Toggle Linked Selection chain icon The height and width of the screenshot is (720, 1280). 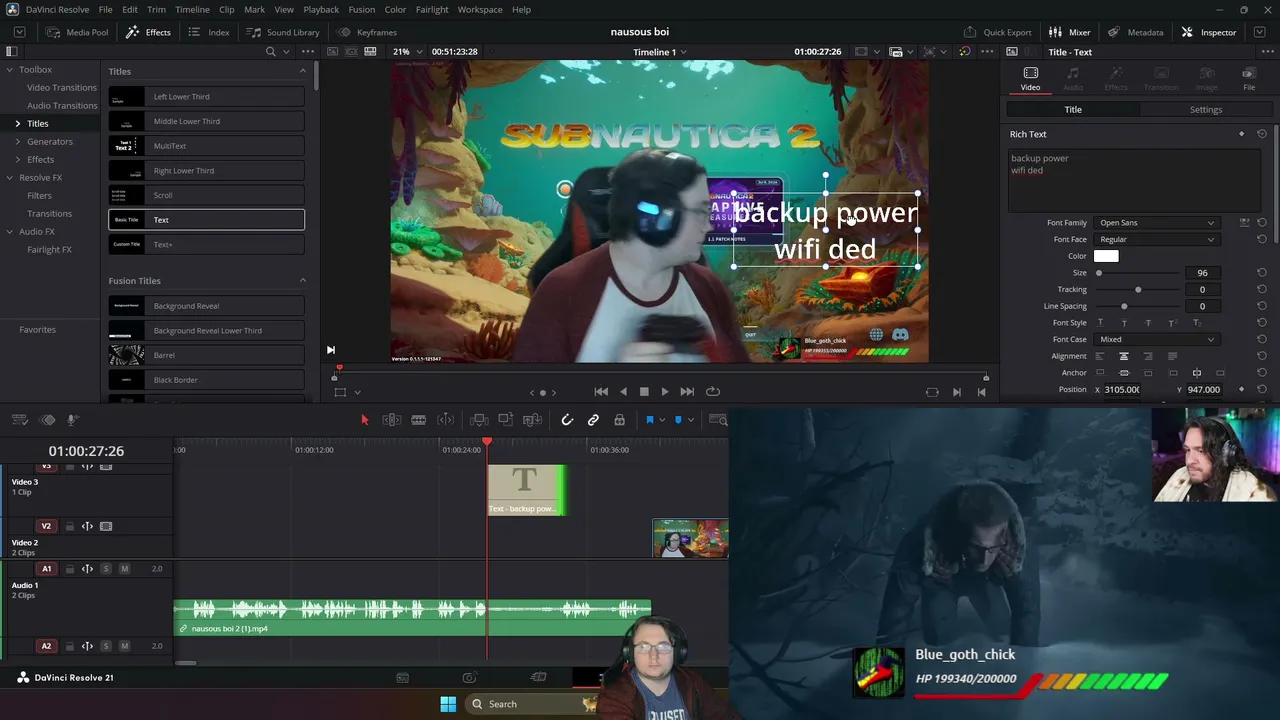click(593, 420)
